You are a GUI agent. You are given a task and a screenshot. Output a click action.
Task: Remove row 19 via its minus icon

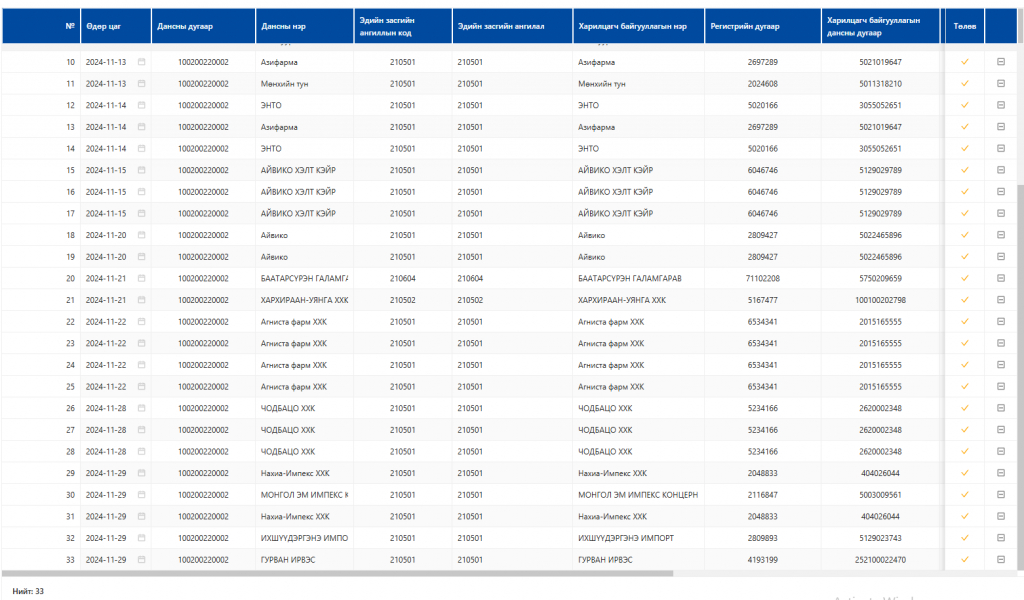point(1000,257)
